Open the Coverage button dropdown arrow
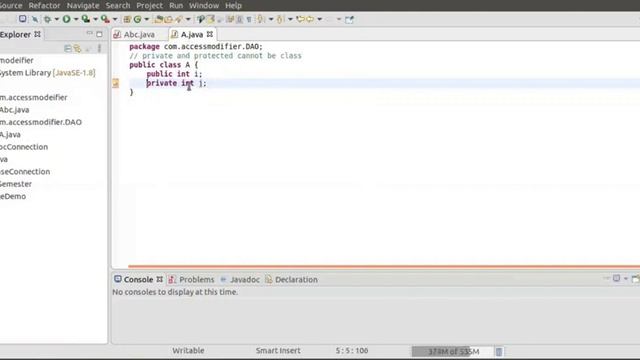The width and height of the screenshot is (640, 360). pyautogui.click(x=95, y=19)
